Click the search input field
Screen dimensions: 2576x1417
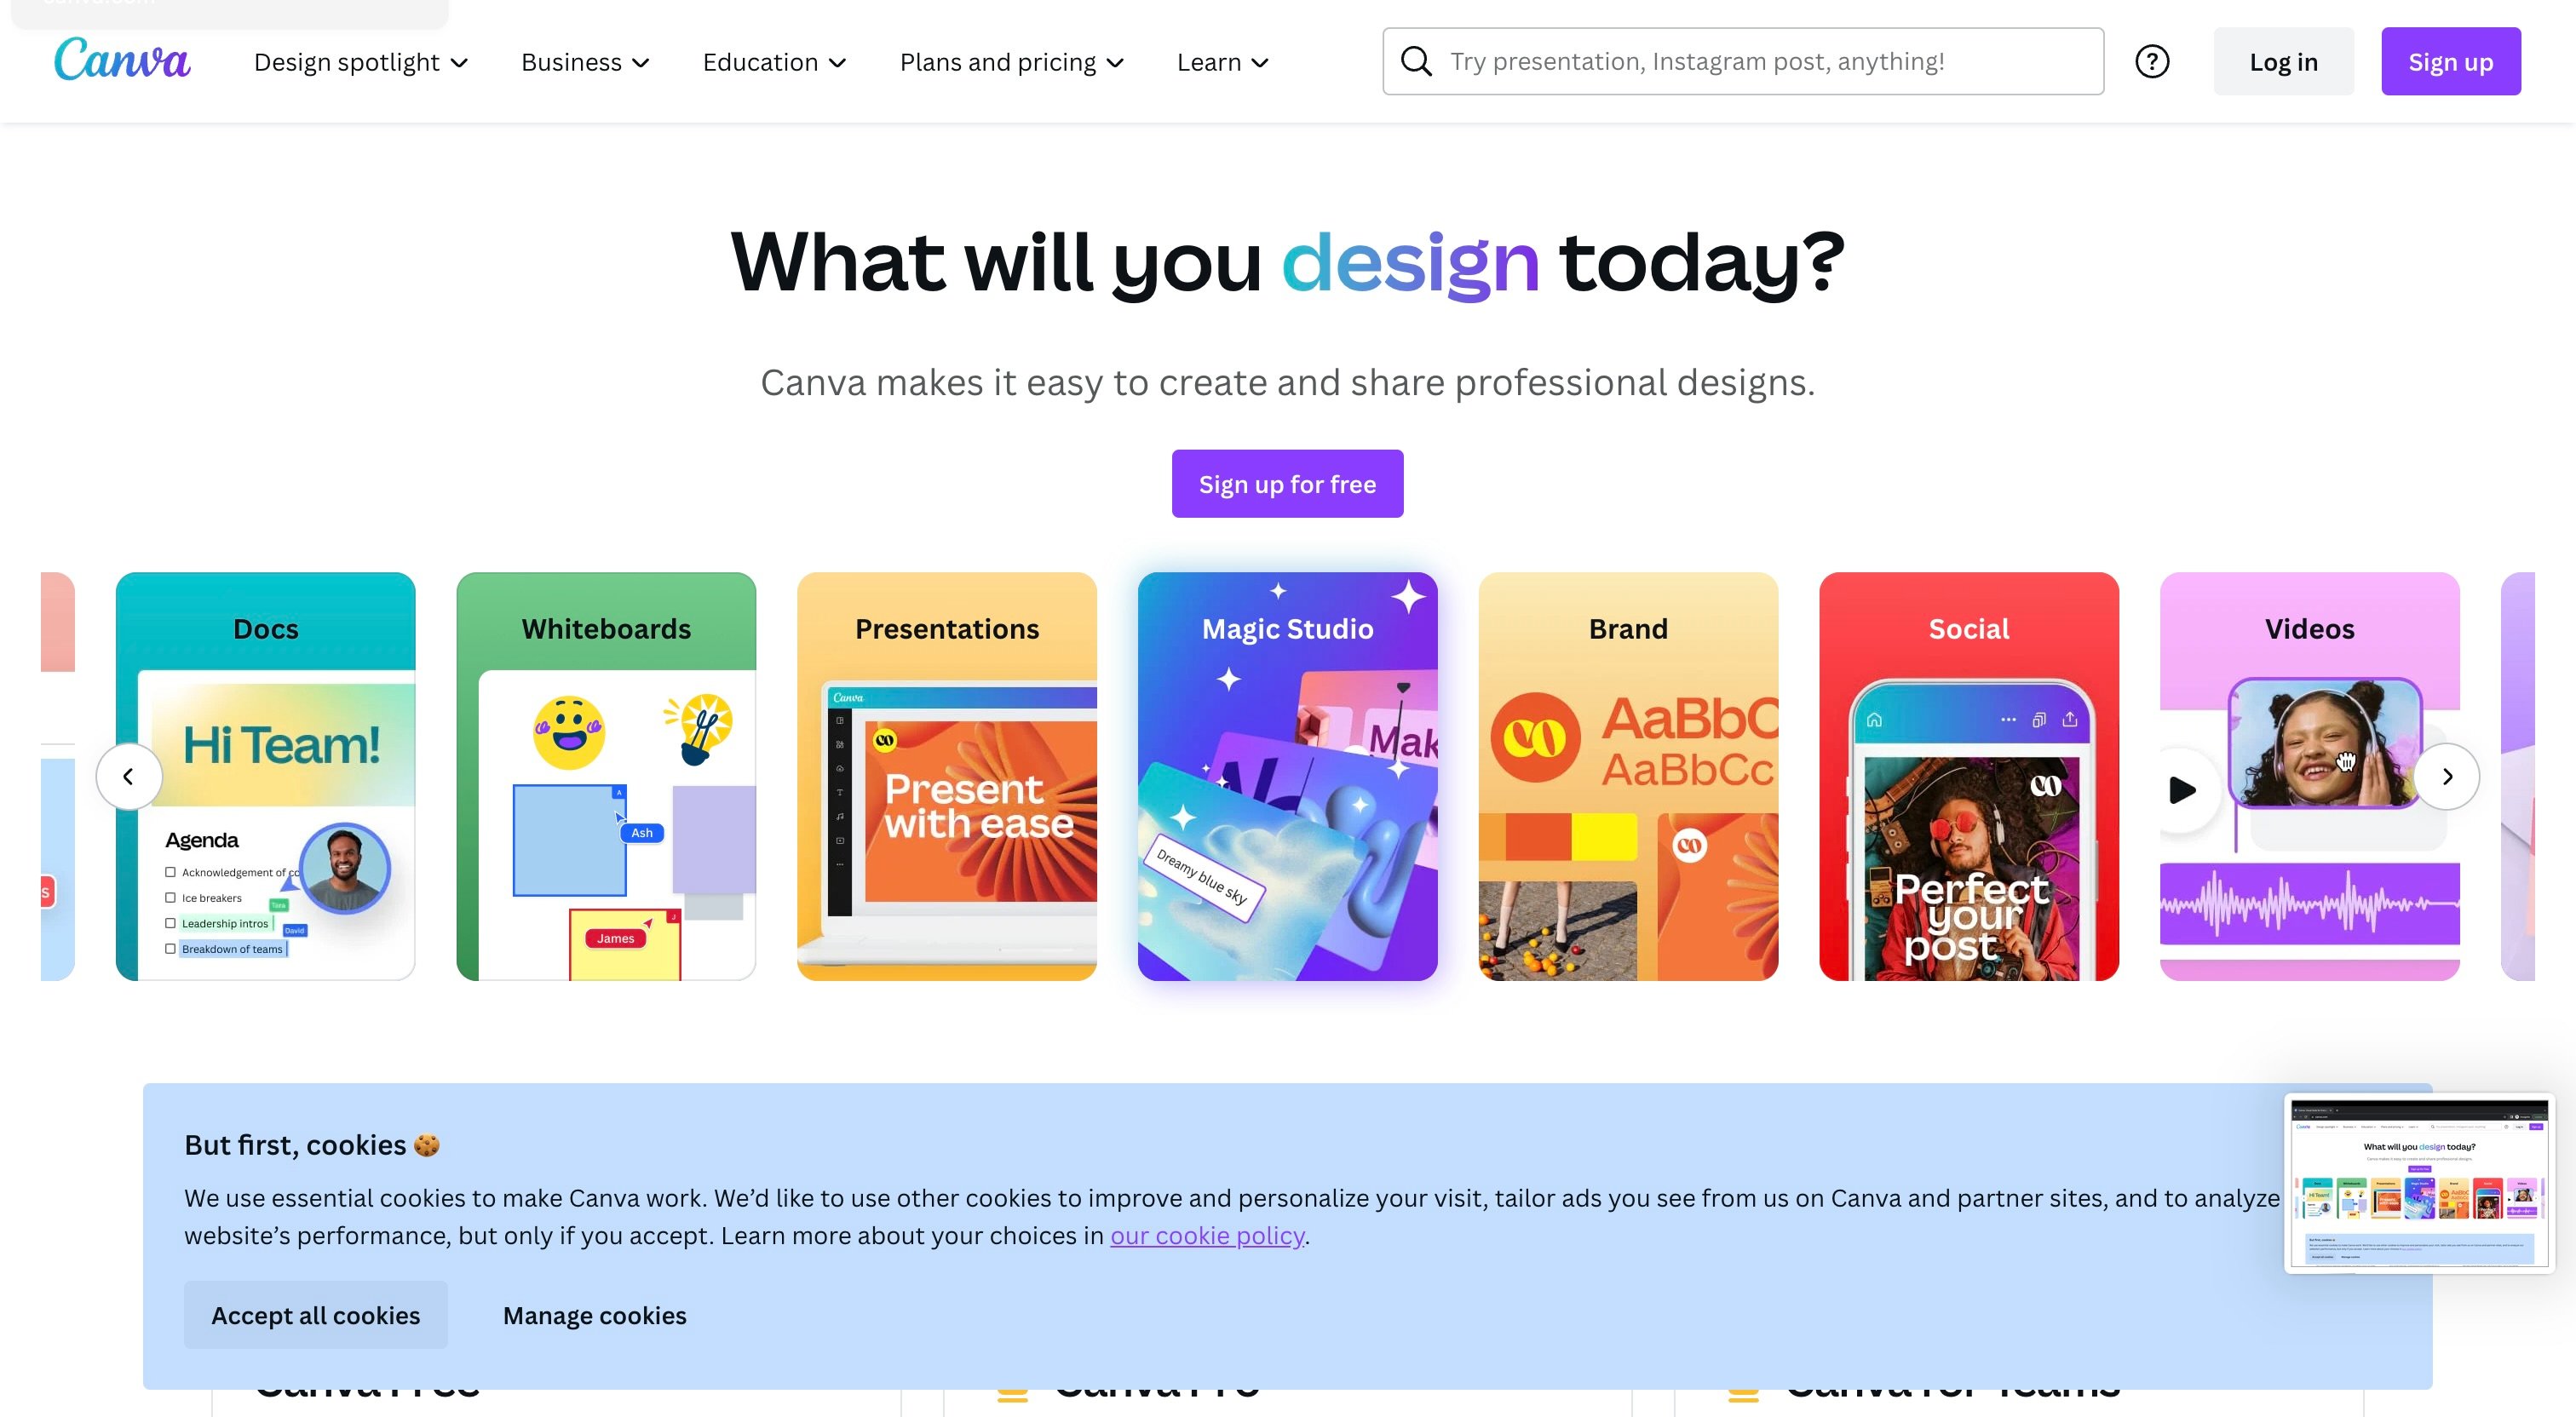coord(1744,61)
